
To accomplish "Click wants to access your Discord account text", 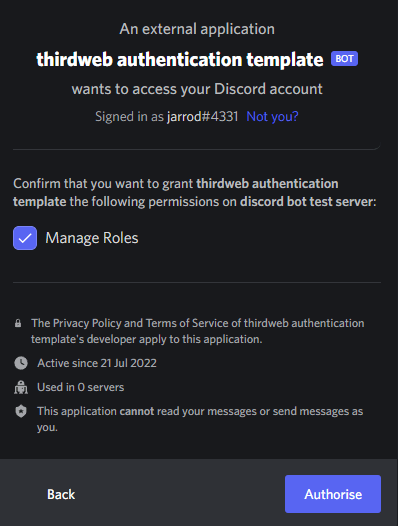I will 197,89.
